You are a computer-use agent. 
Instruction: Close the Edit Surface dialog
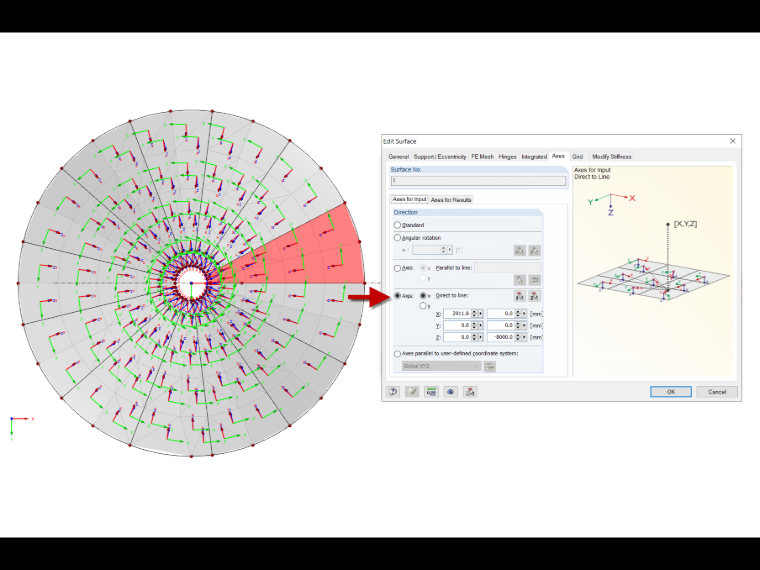(x=733, y=141)
